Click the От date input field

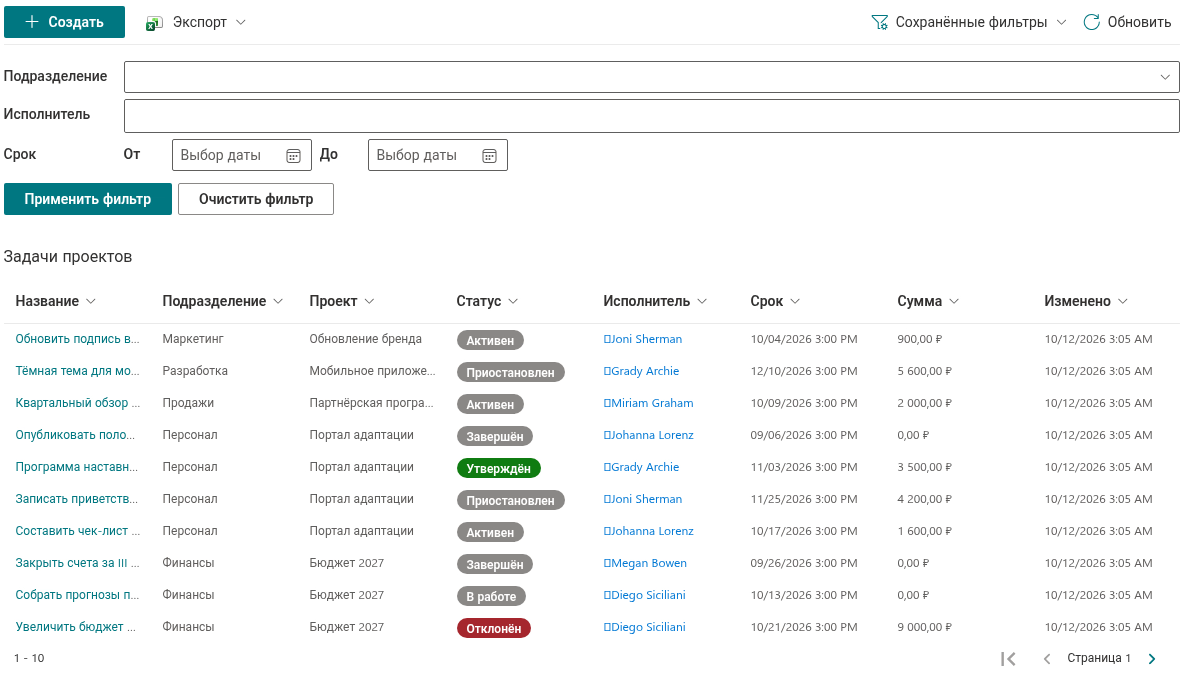click(242, 155)
